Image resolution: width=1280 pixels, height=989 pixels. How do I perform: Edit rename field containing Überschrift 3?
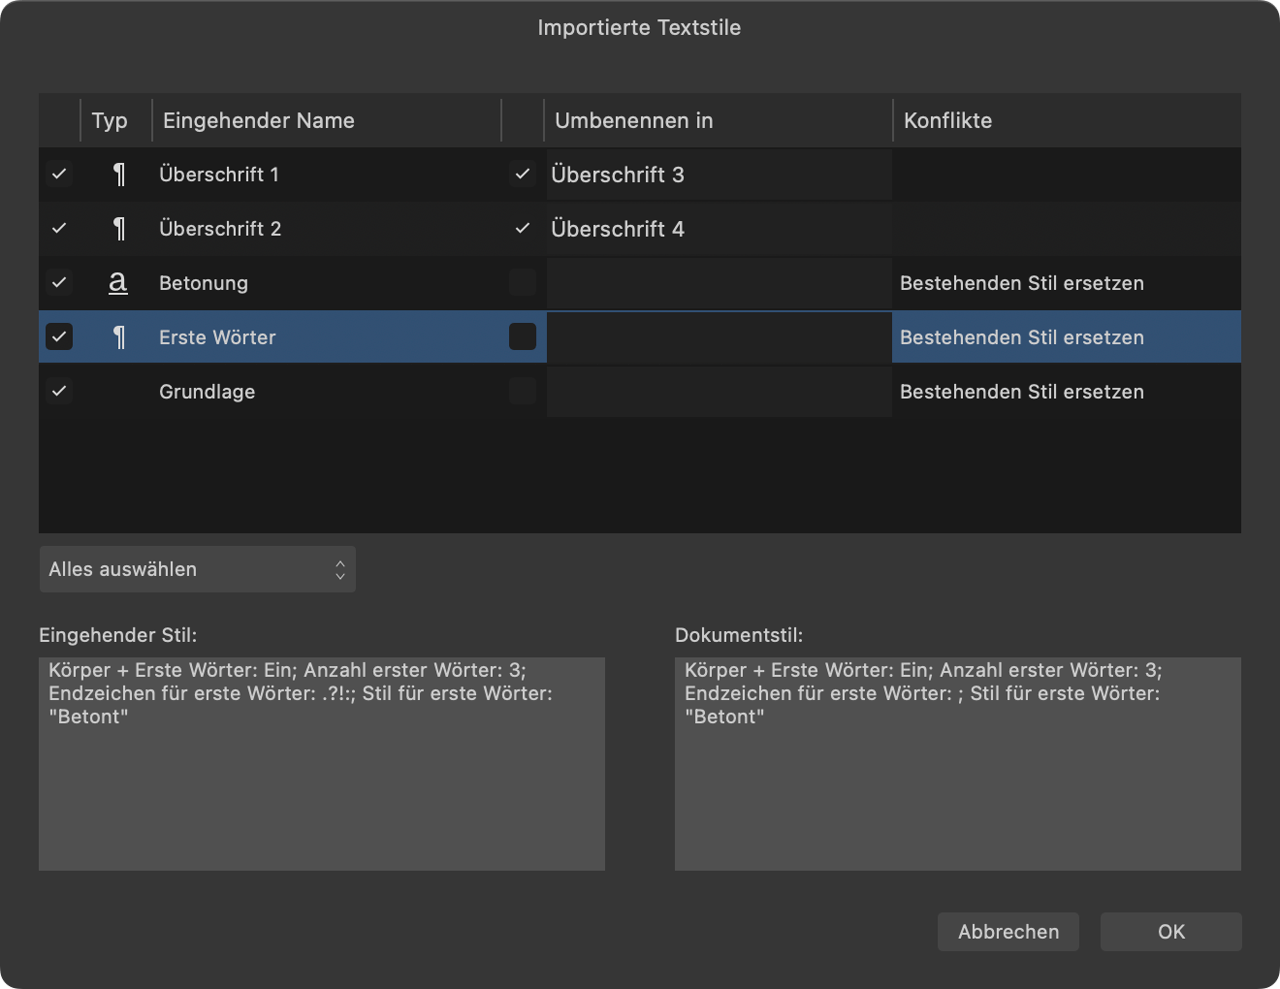click(719, 174)
